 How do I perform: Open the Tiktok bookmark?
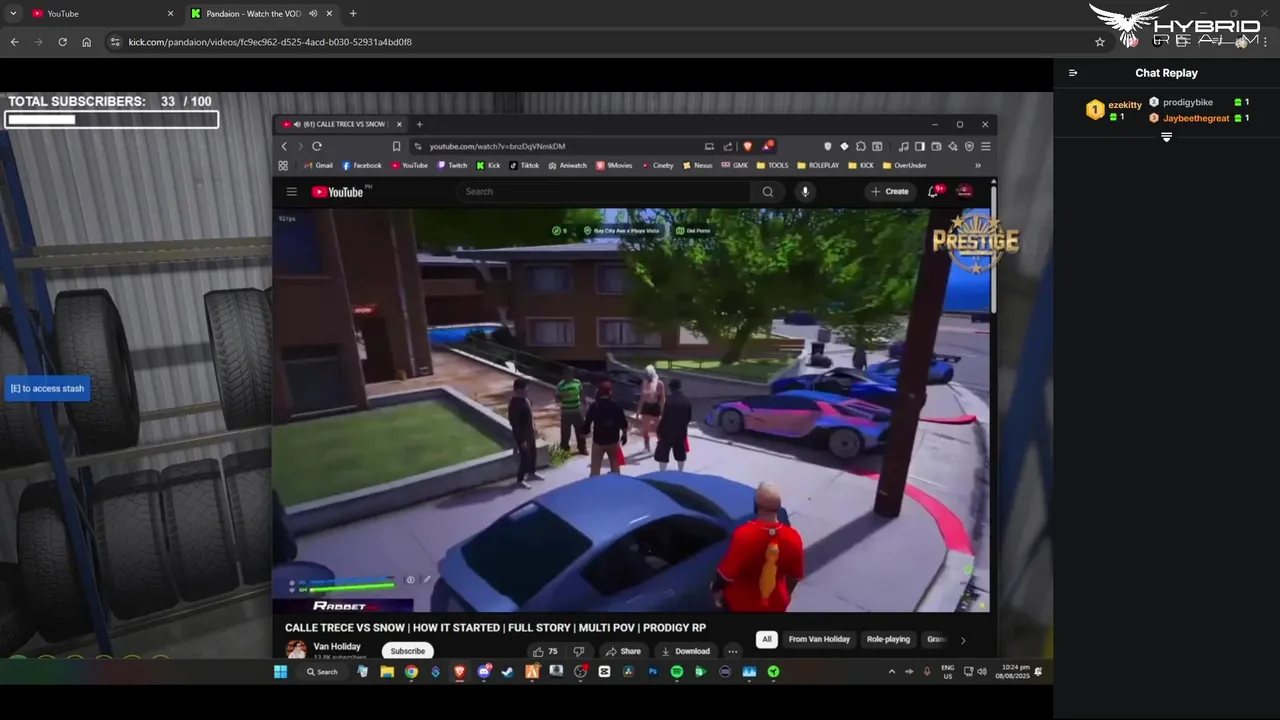pyautogui.click(x=524, y=165)
